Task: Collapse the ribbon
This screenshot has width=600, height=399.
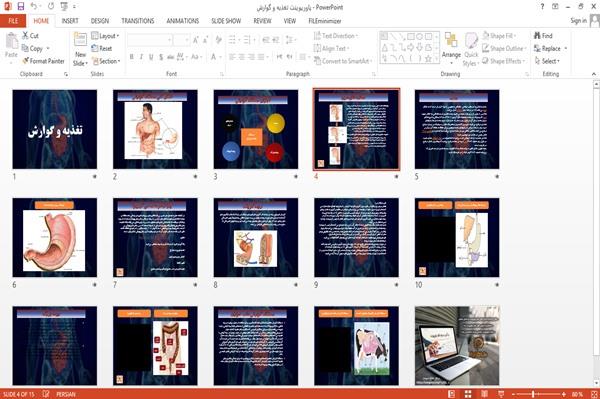Action: click(594, 74)
